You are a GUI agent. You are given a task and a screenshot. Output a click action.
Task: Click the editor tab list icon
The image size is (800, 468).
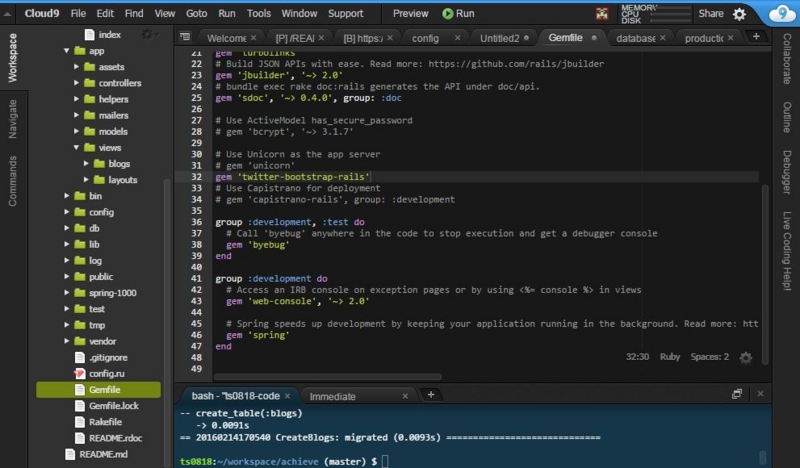click(185, 37)
